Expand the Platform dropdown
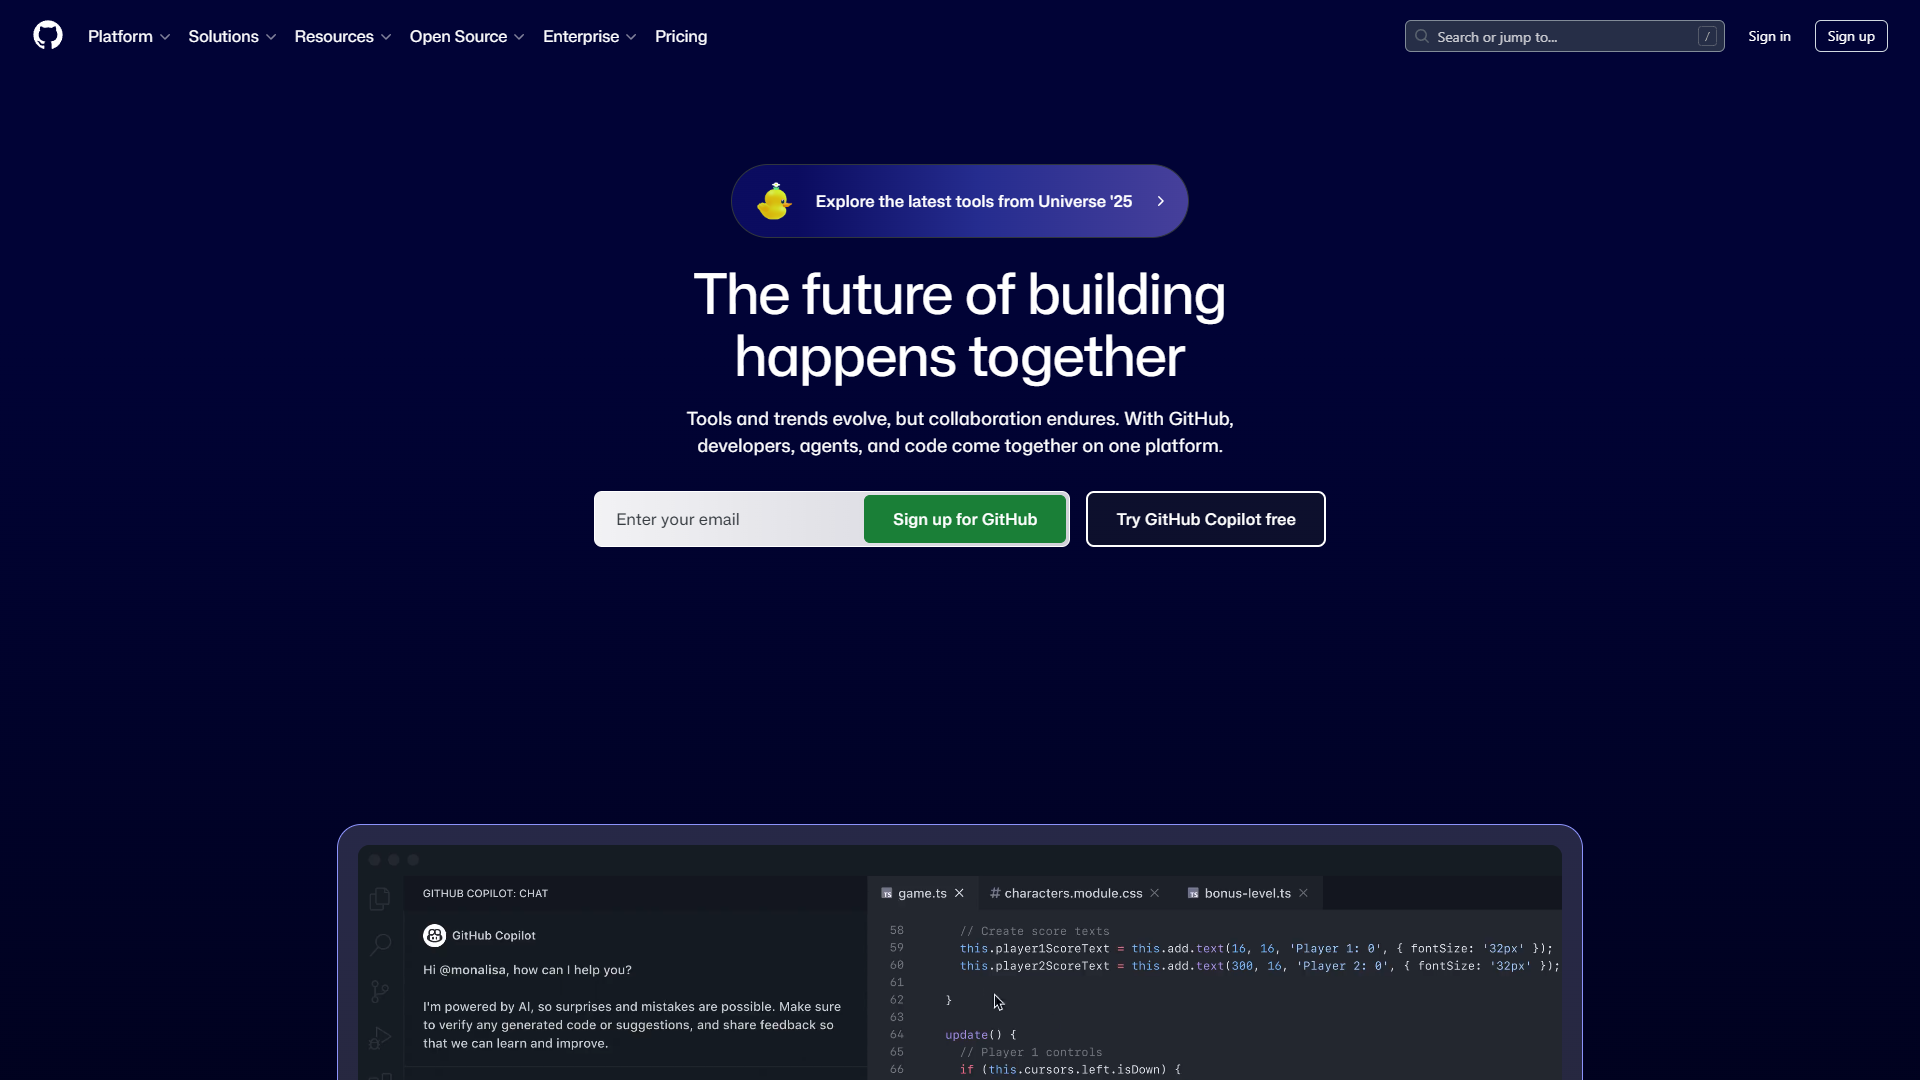The image size is (1920, 1080). point(129,36)
